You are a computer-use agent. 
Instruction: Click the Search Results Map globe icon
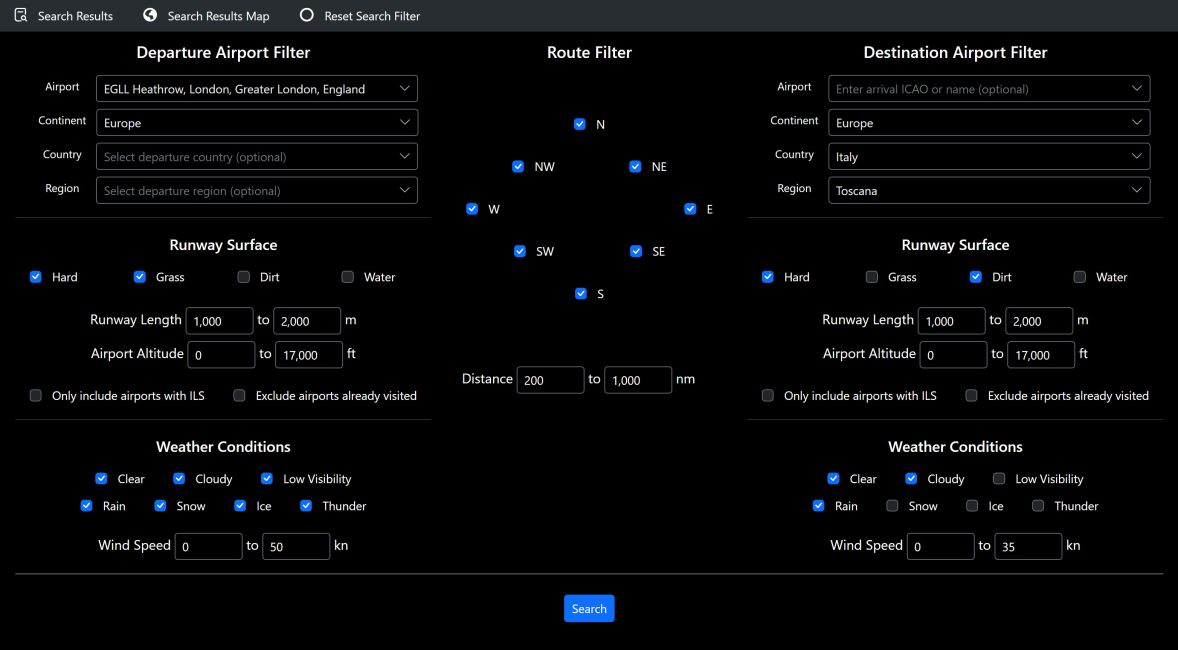click(149, 15)
